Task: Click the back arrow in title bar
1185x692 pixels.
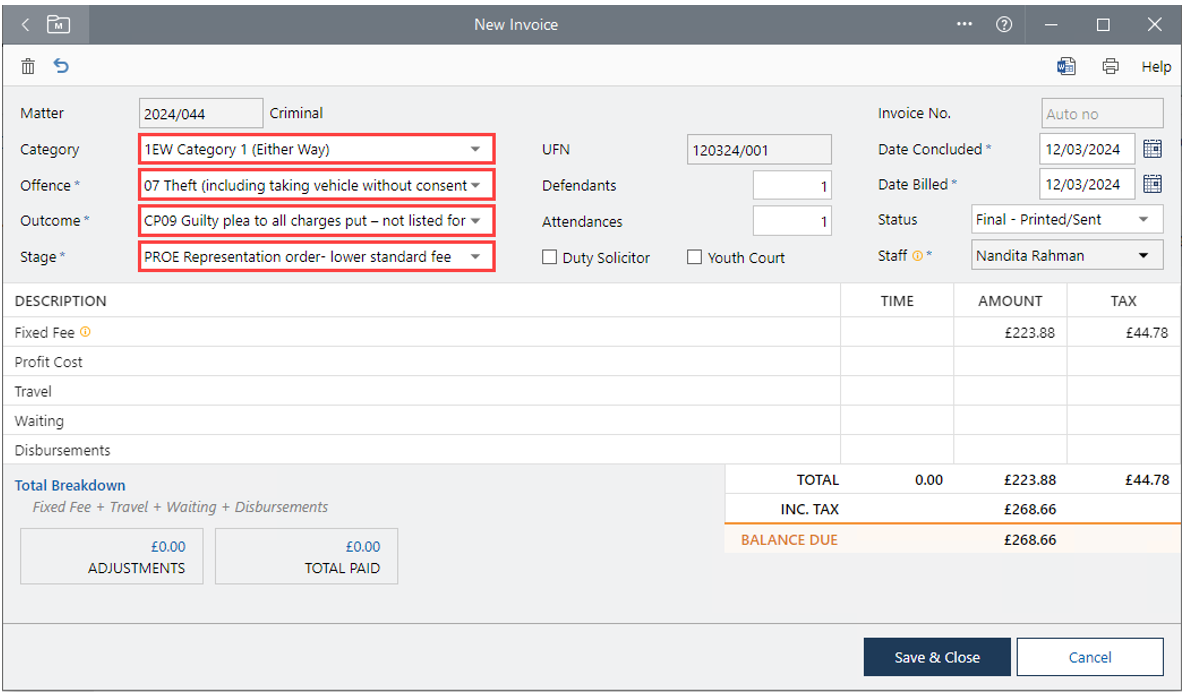Action: pyautogui.click(x=25, y=24)
